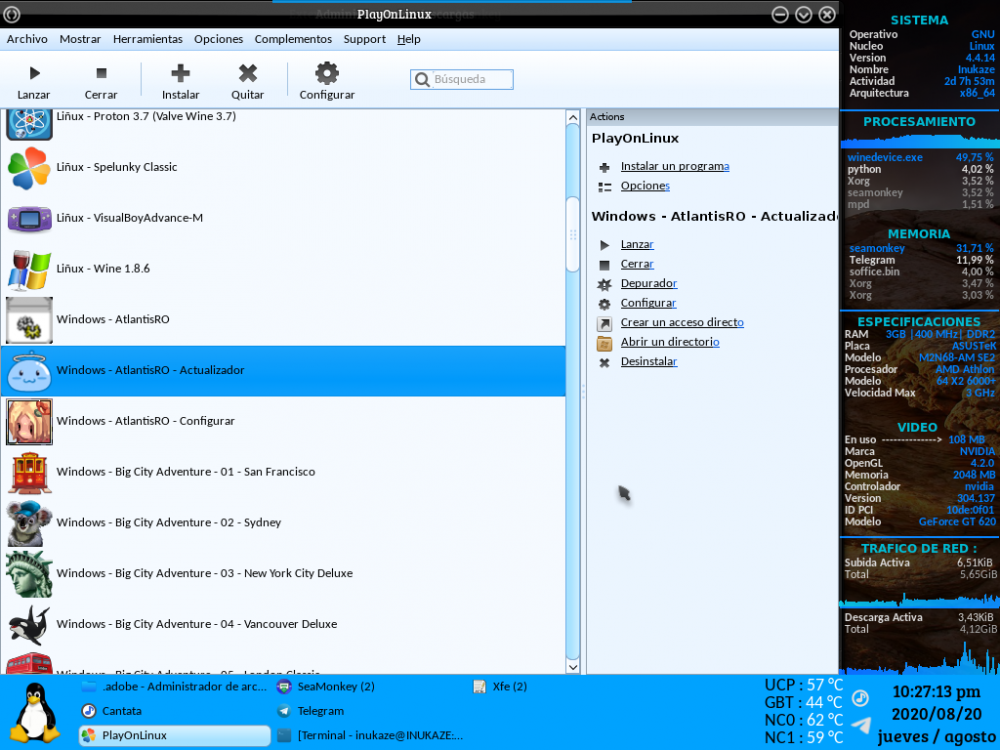Image resolution: width=1000 pixels, height=750 pixels.
Task: Select the Spelunky Classic game icon
Action: click(x=29, y=167)
